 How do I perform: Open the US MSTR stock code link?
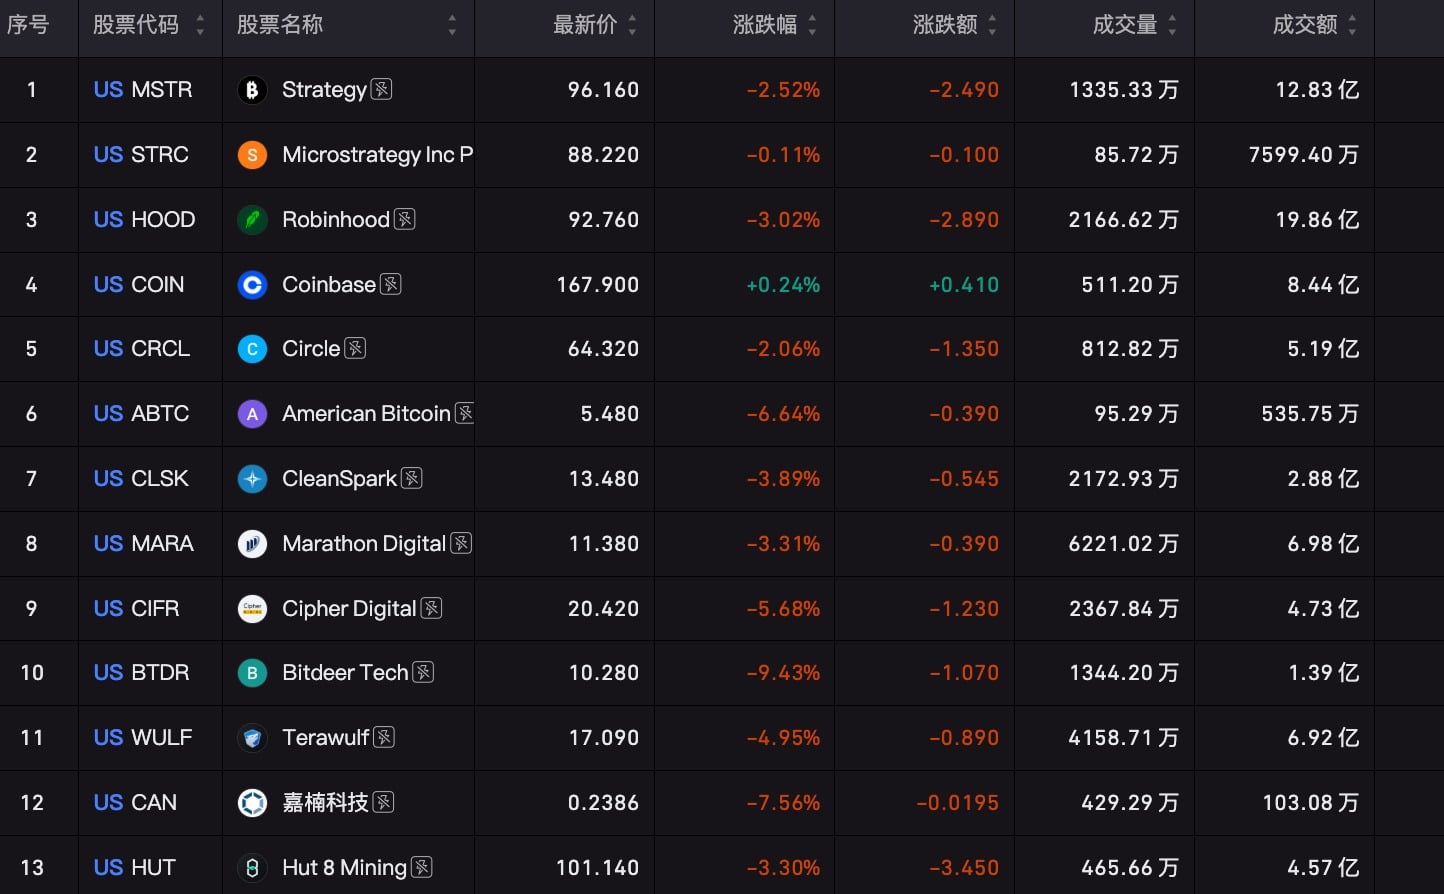(143, 90)
